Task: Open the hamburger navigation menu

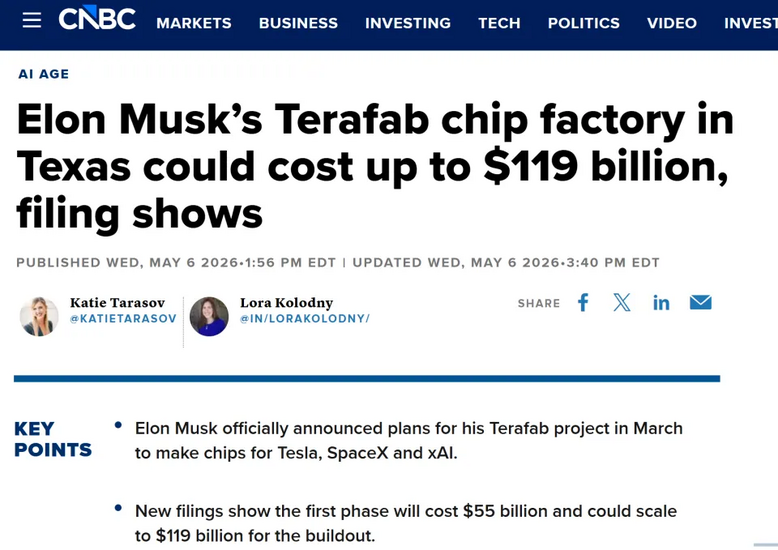Action: [x=32, y=20]
